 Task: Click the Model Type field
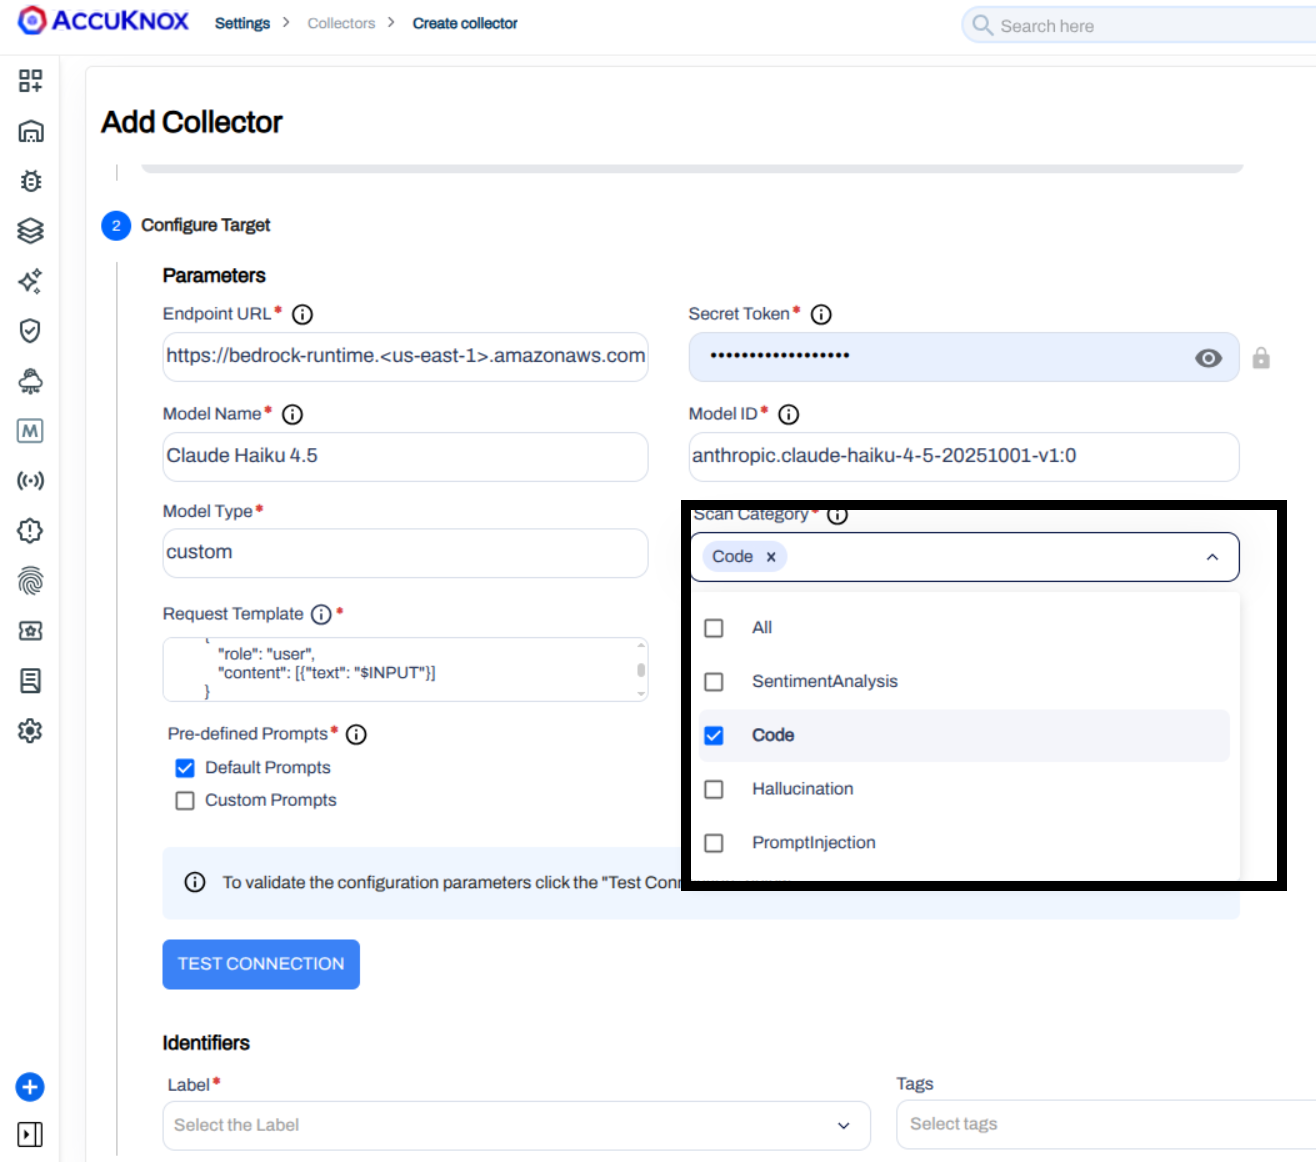coord(405,553)
